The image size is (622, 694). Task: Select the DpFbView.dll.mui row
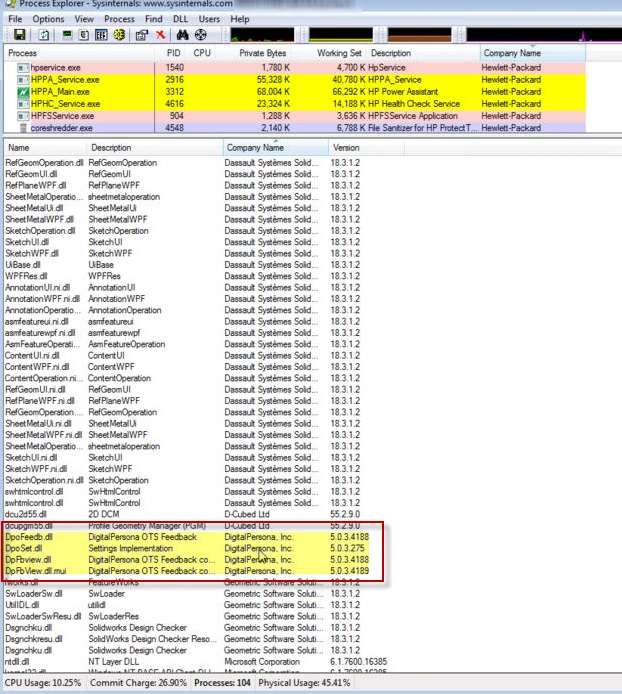188,571
